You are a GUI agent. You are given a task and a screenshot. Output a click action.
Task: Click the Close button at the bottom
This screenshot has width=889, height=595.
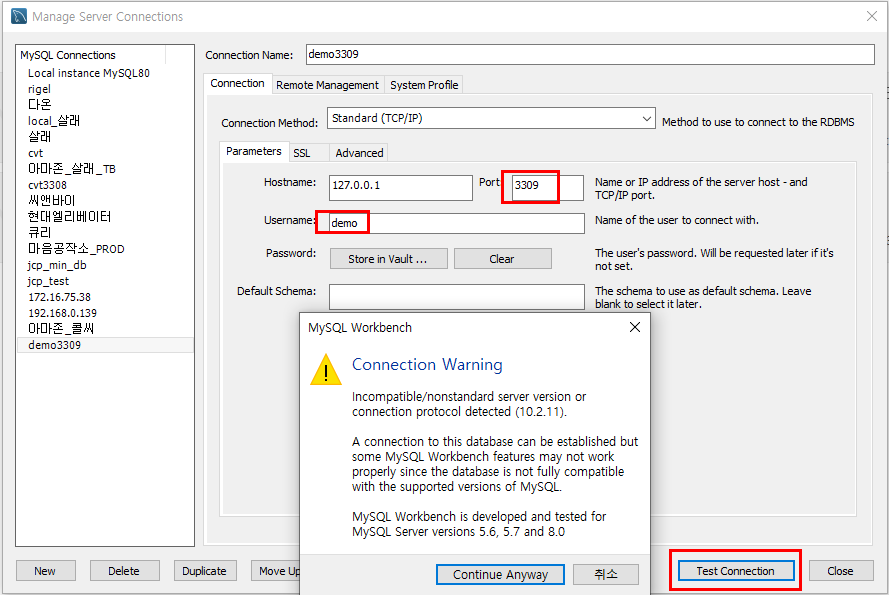840,571
